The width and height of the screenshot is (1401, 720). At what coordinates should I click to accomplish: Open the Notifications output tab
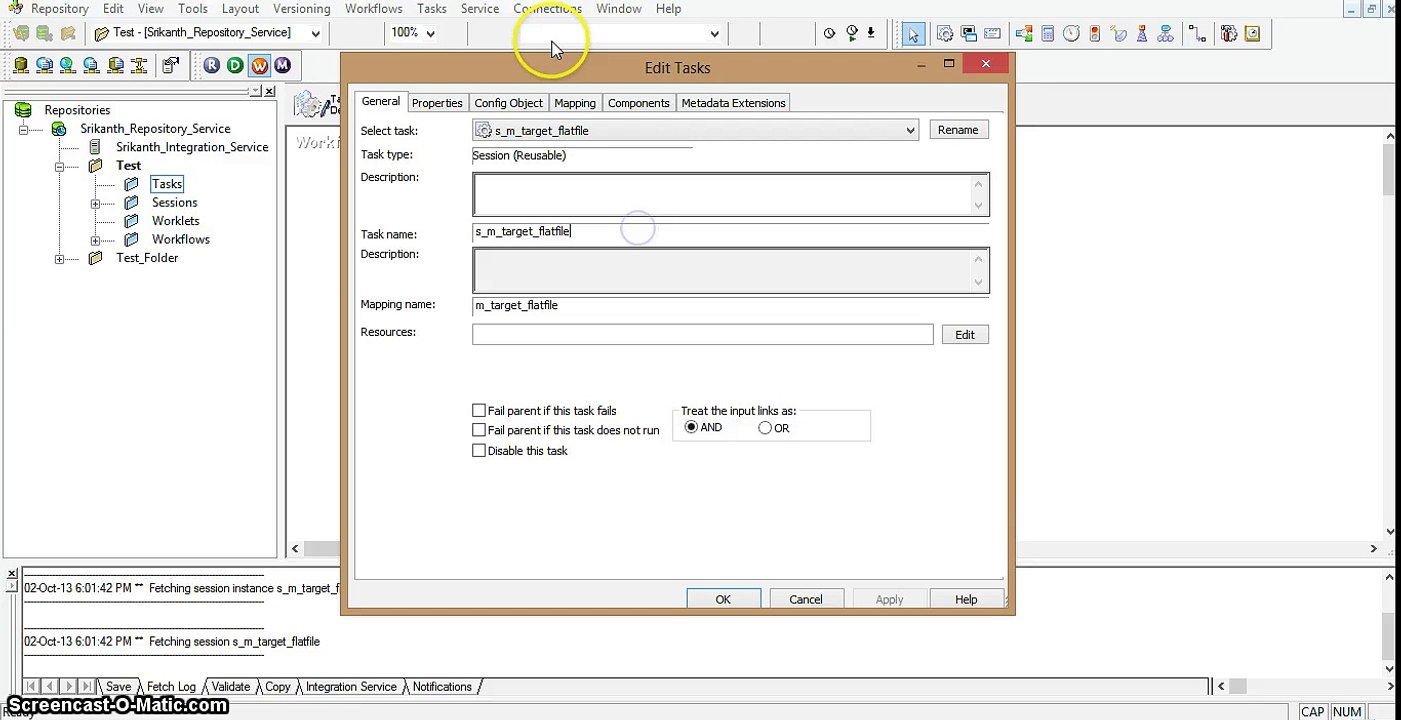pyautogui.click(x=442, y=687)
